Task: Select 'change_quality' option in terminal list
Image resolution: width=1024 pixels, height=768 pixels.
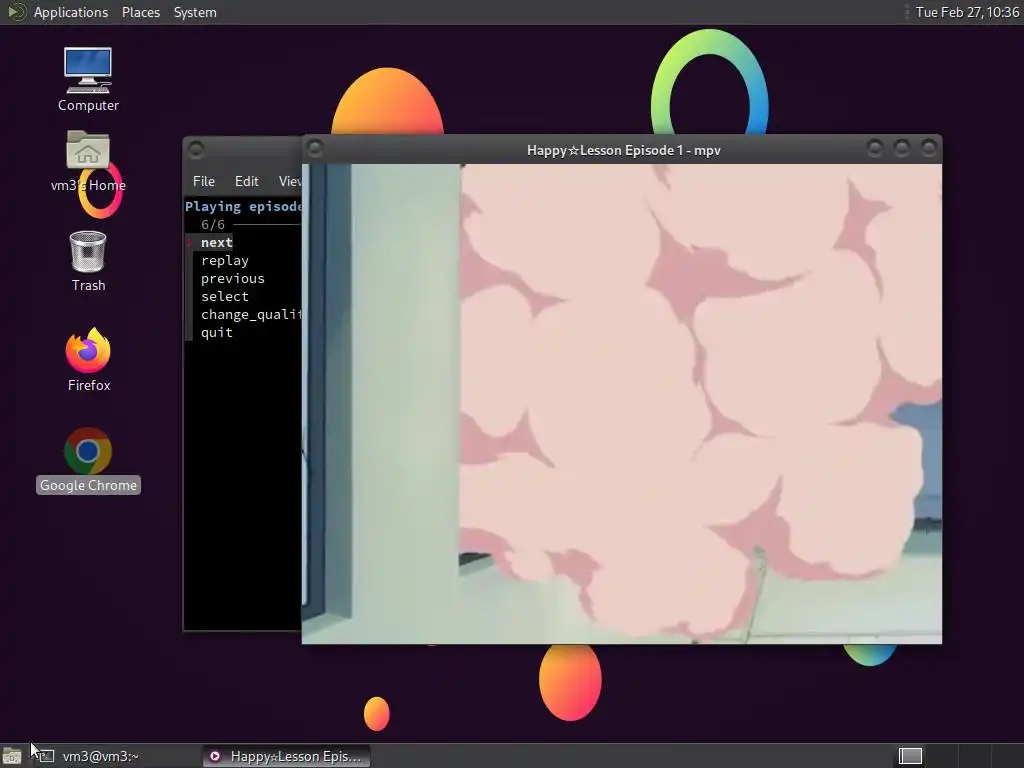Action: (x=251, y=314)
